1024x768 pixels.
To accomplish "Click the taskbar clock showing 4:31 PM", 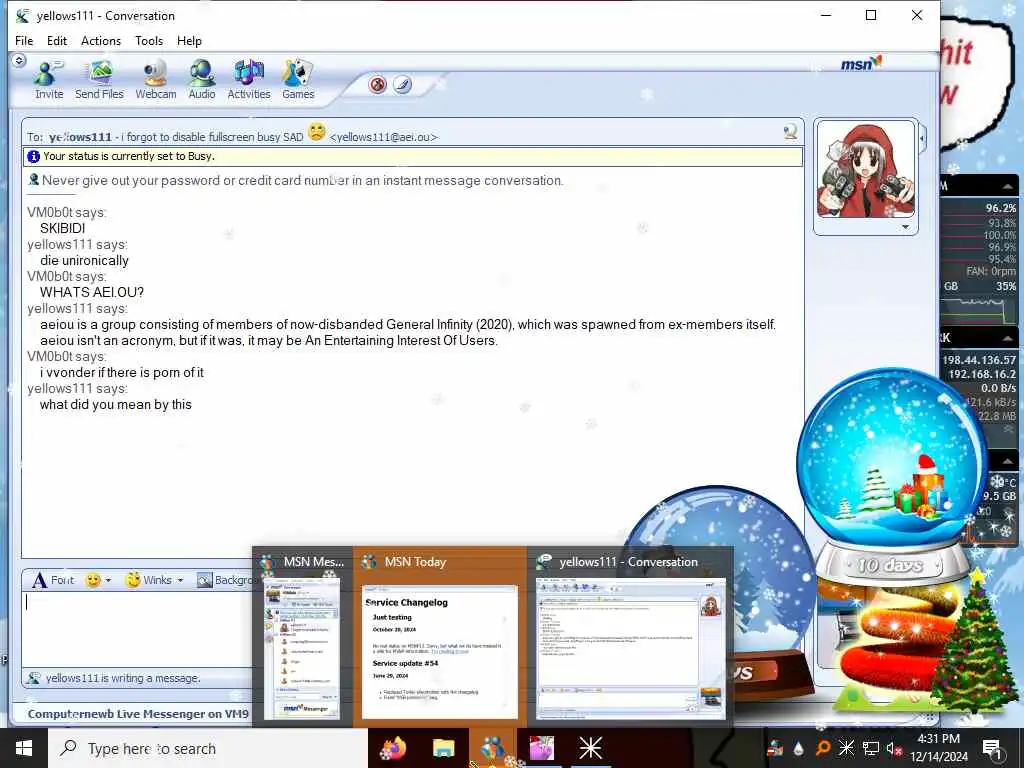I will coord(939,747).
